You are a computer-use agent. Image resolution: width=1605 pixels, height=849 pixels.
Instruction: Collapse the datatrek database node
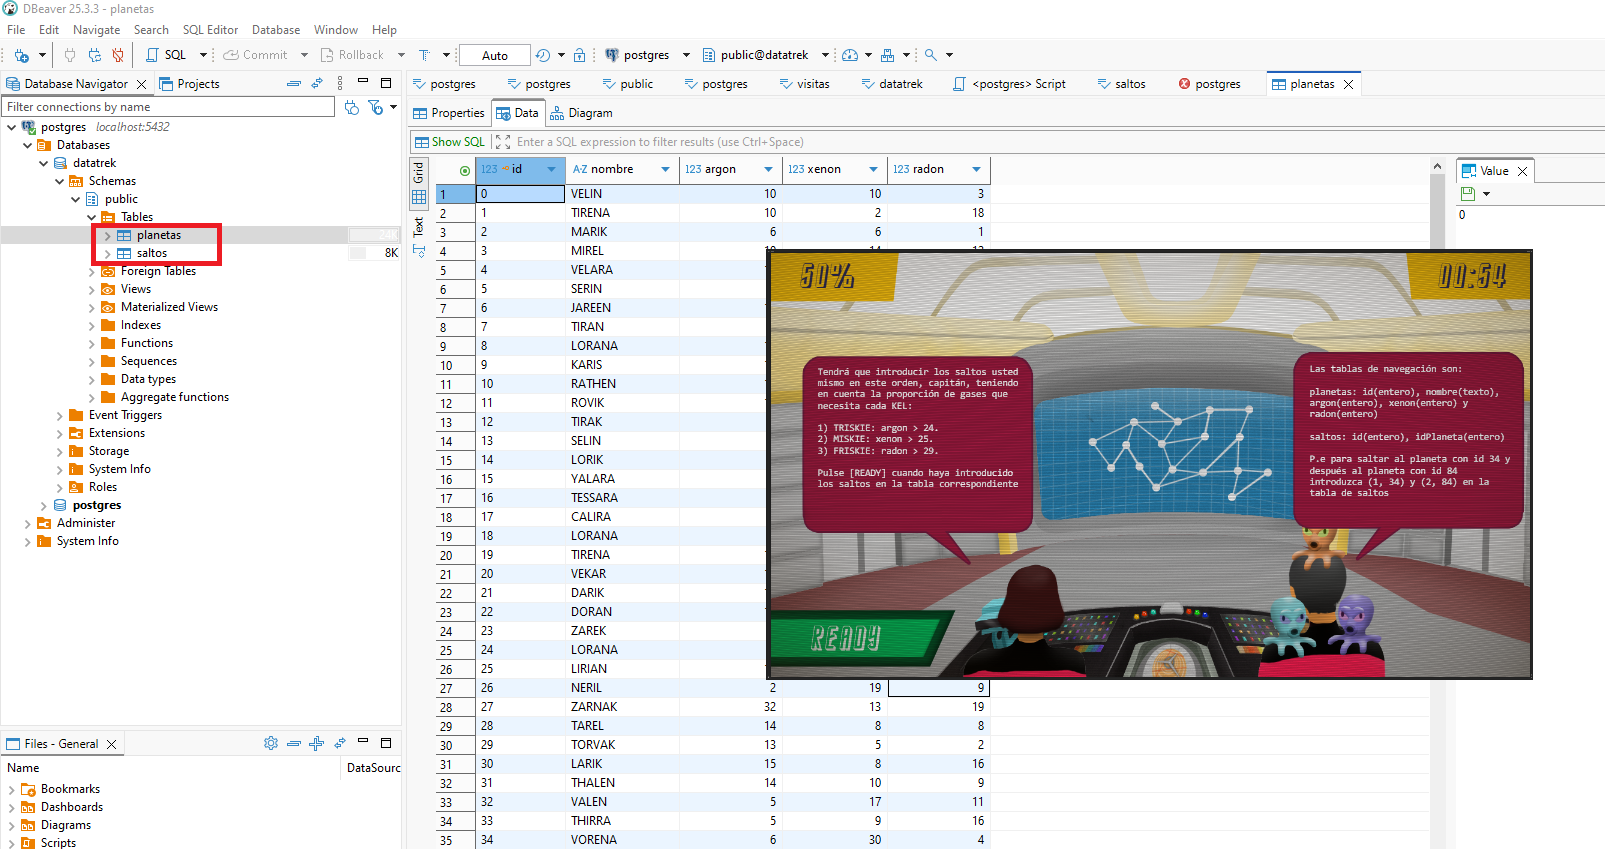(x=44, y=163)
